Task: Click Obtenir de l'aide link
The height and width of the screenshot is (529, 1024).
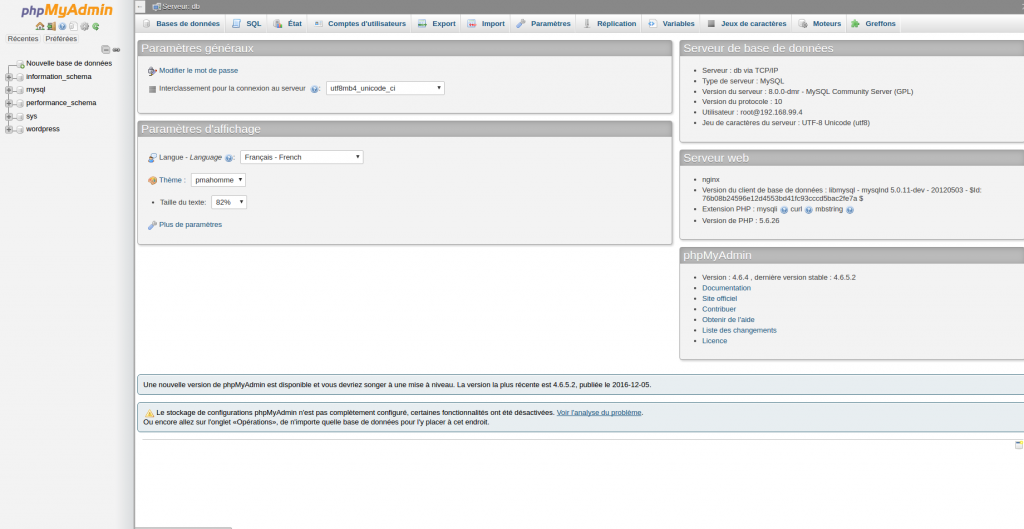Action: [728, 319]
